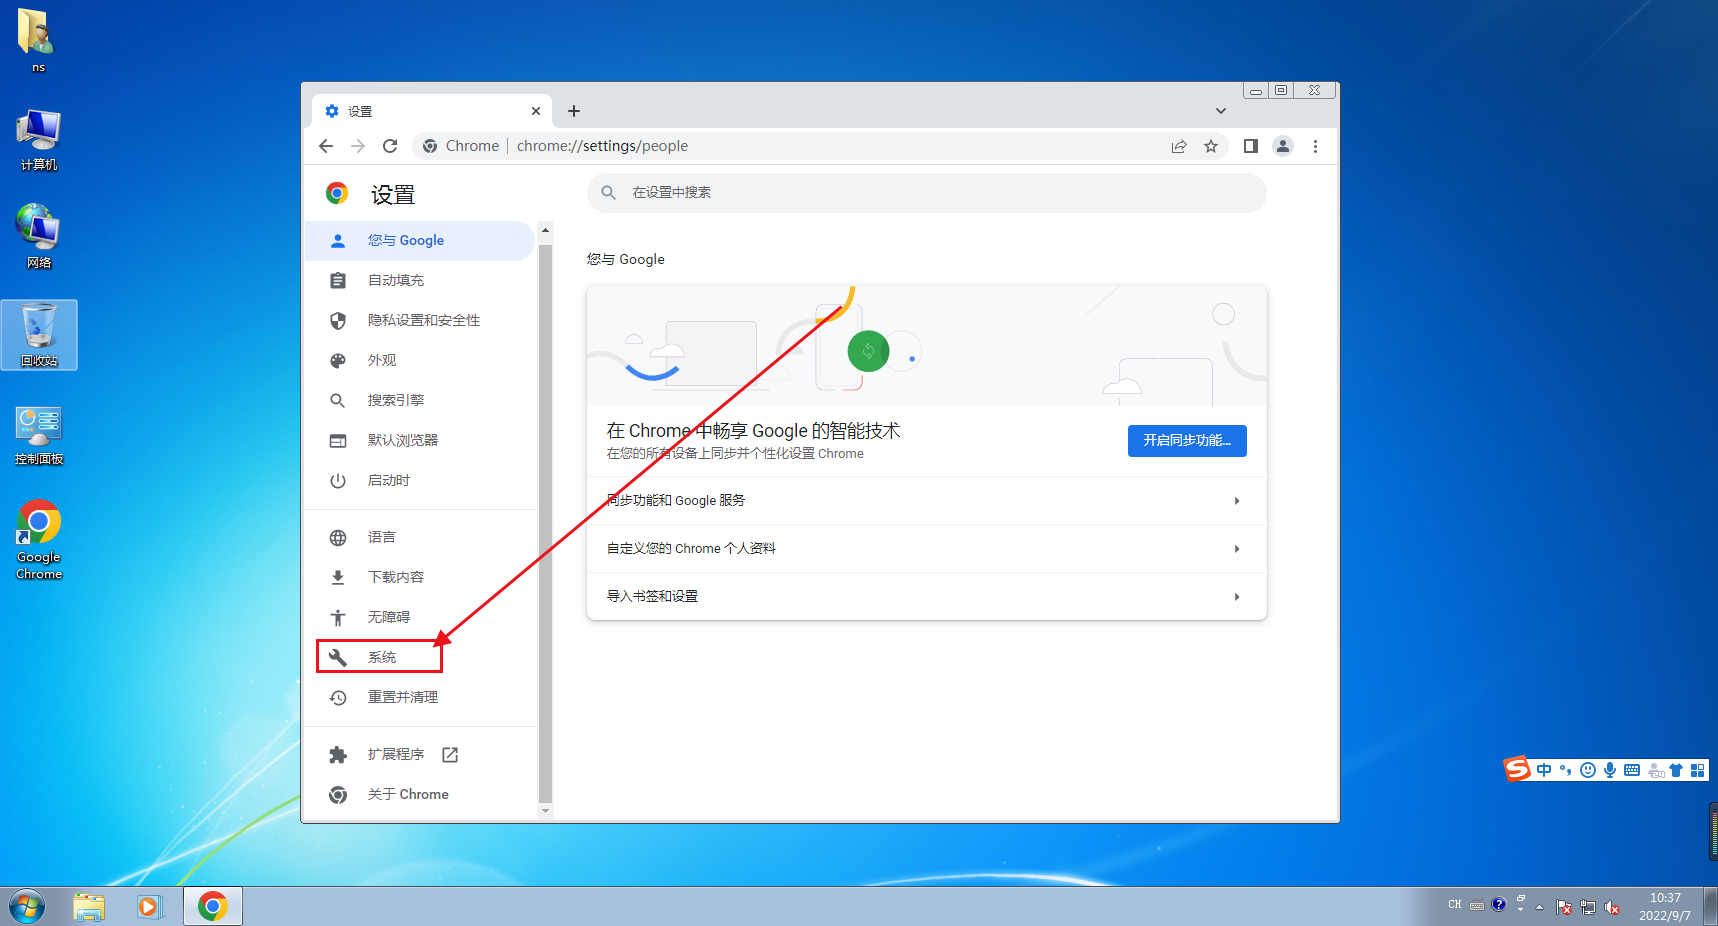Click the Sogou input method S logo
The height and width of the screenshot is (926, 1718).
coord(1518,769)
